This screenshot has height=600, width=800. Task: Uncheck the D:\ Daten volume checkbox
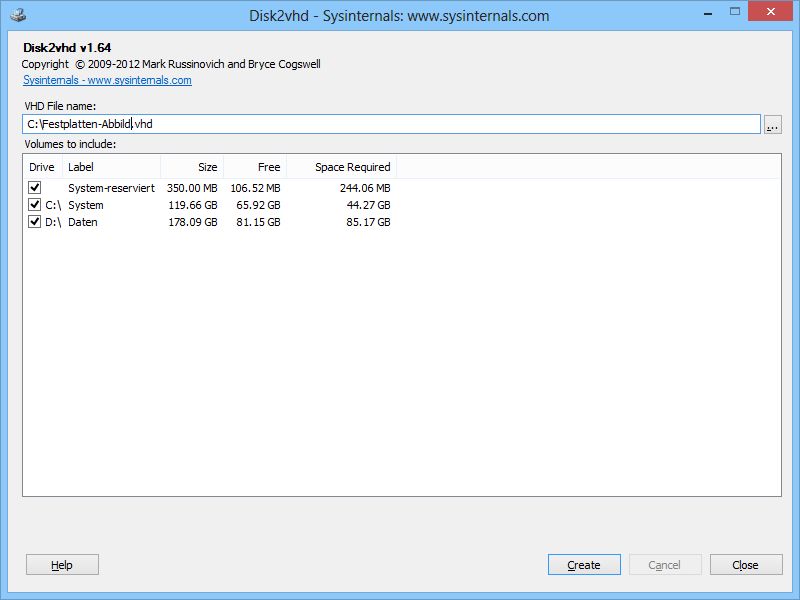coord(35,222)
